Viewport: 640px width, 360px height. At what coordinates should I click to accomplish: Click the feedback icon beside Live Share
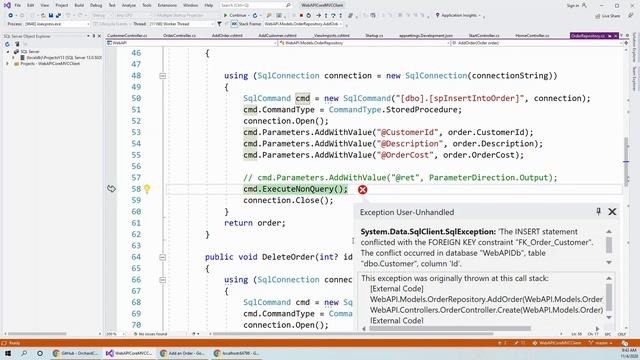[631, 16]
